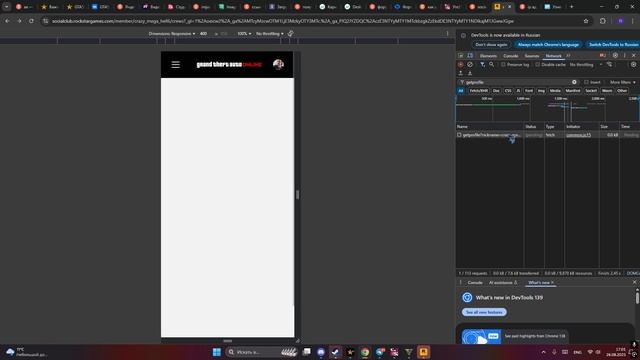Screen dimensions: 640x360
Task: Enable Preserve log checkbox
Action: coord(503,64)
